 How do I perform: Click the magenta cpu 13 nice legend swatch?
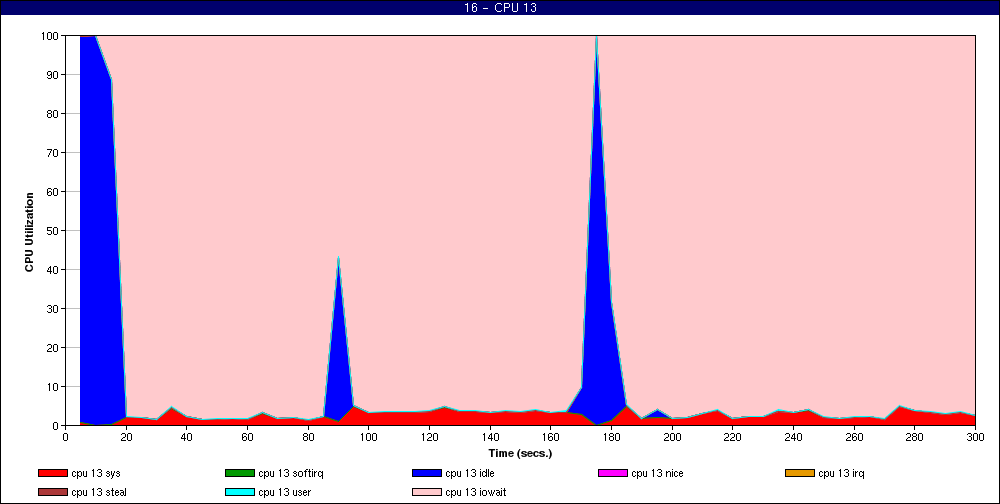(x=613, y=473)
